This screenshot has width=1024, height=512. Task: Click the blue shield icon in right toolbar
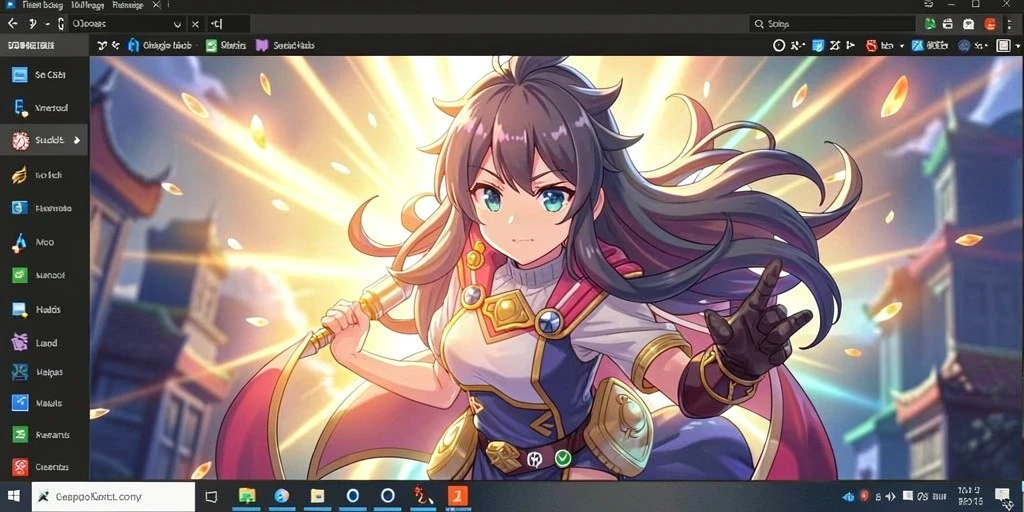818,46
